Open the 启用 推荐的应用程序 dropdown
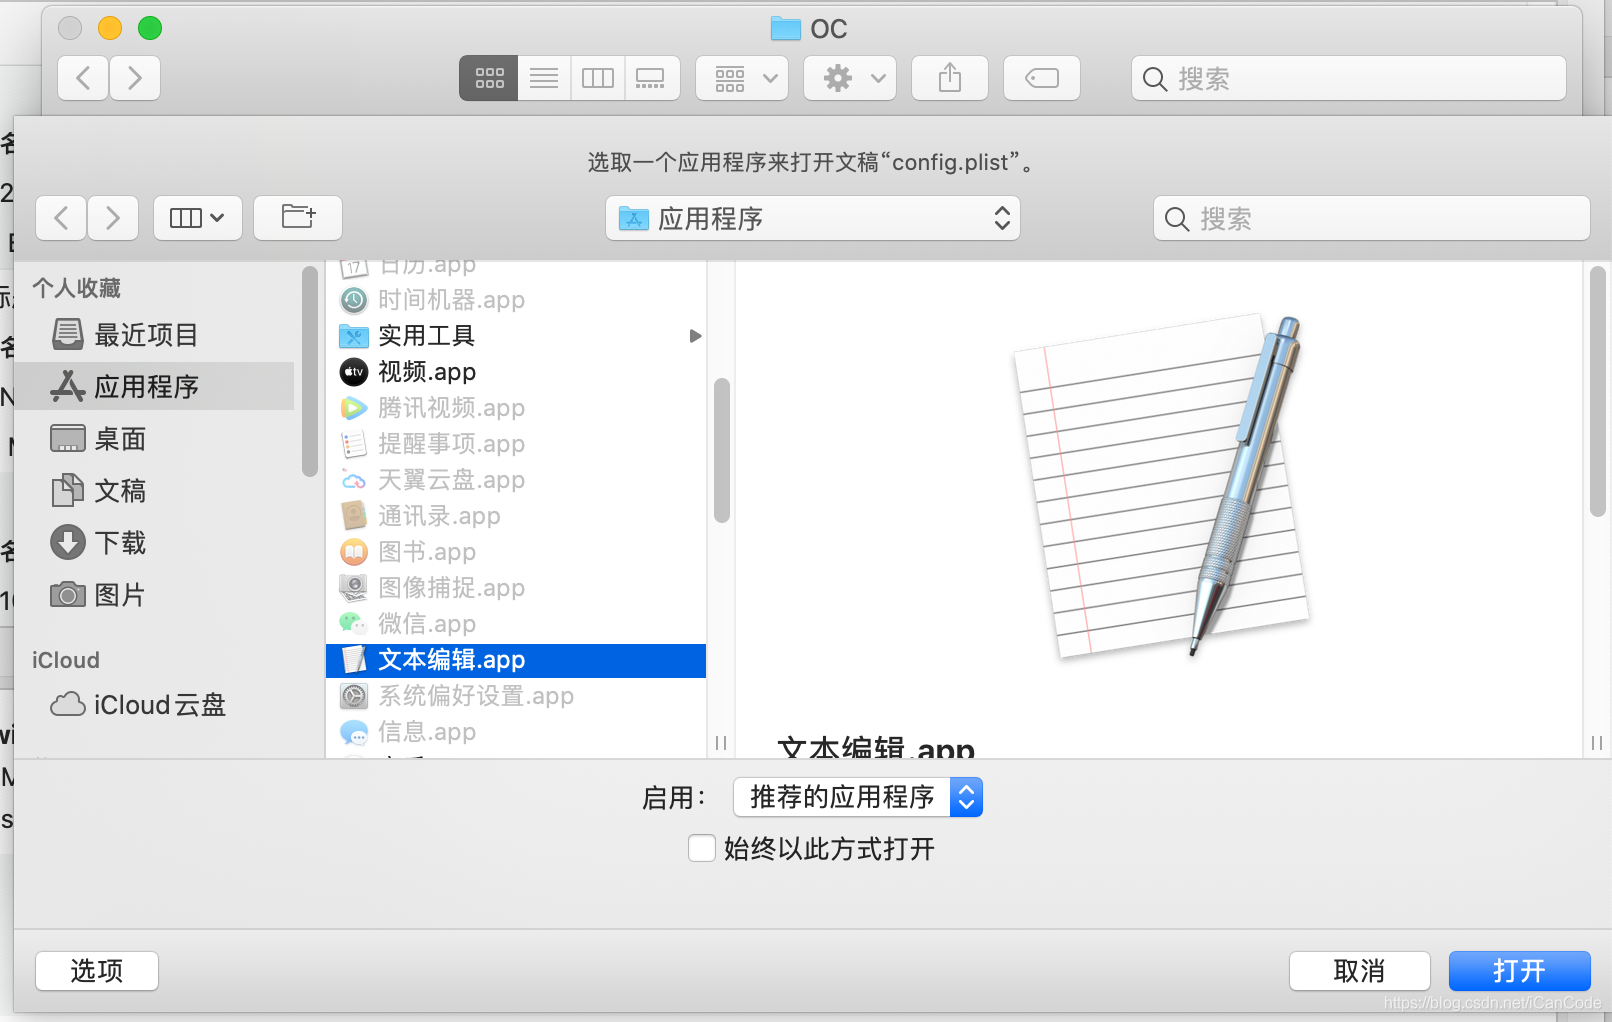 coord(858,797)
